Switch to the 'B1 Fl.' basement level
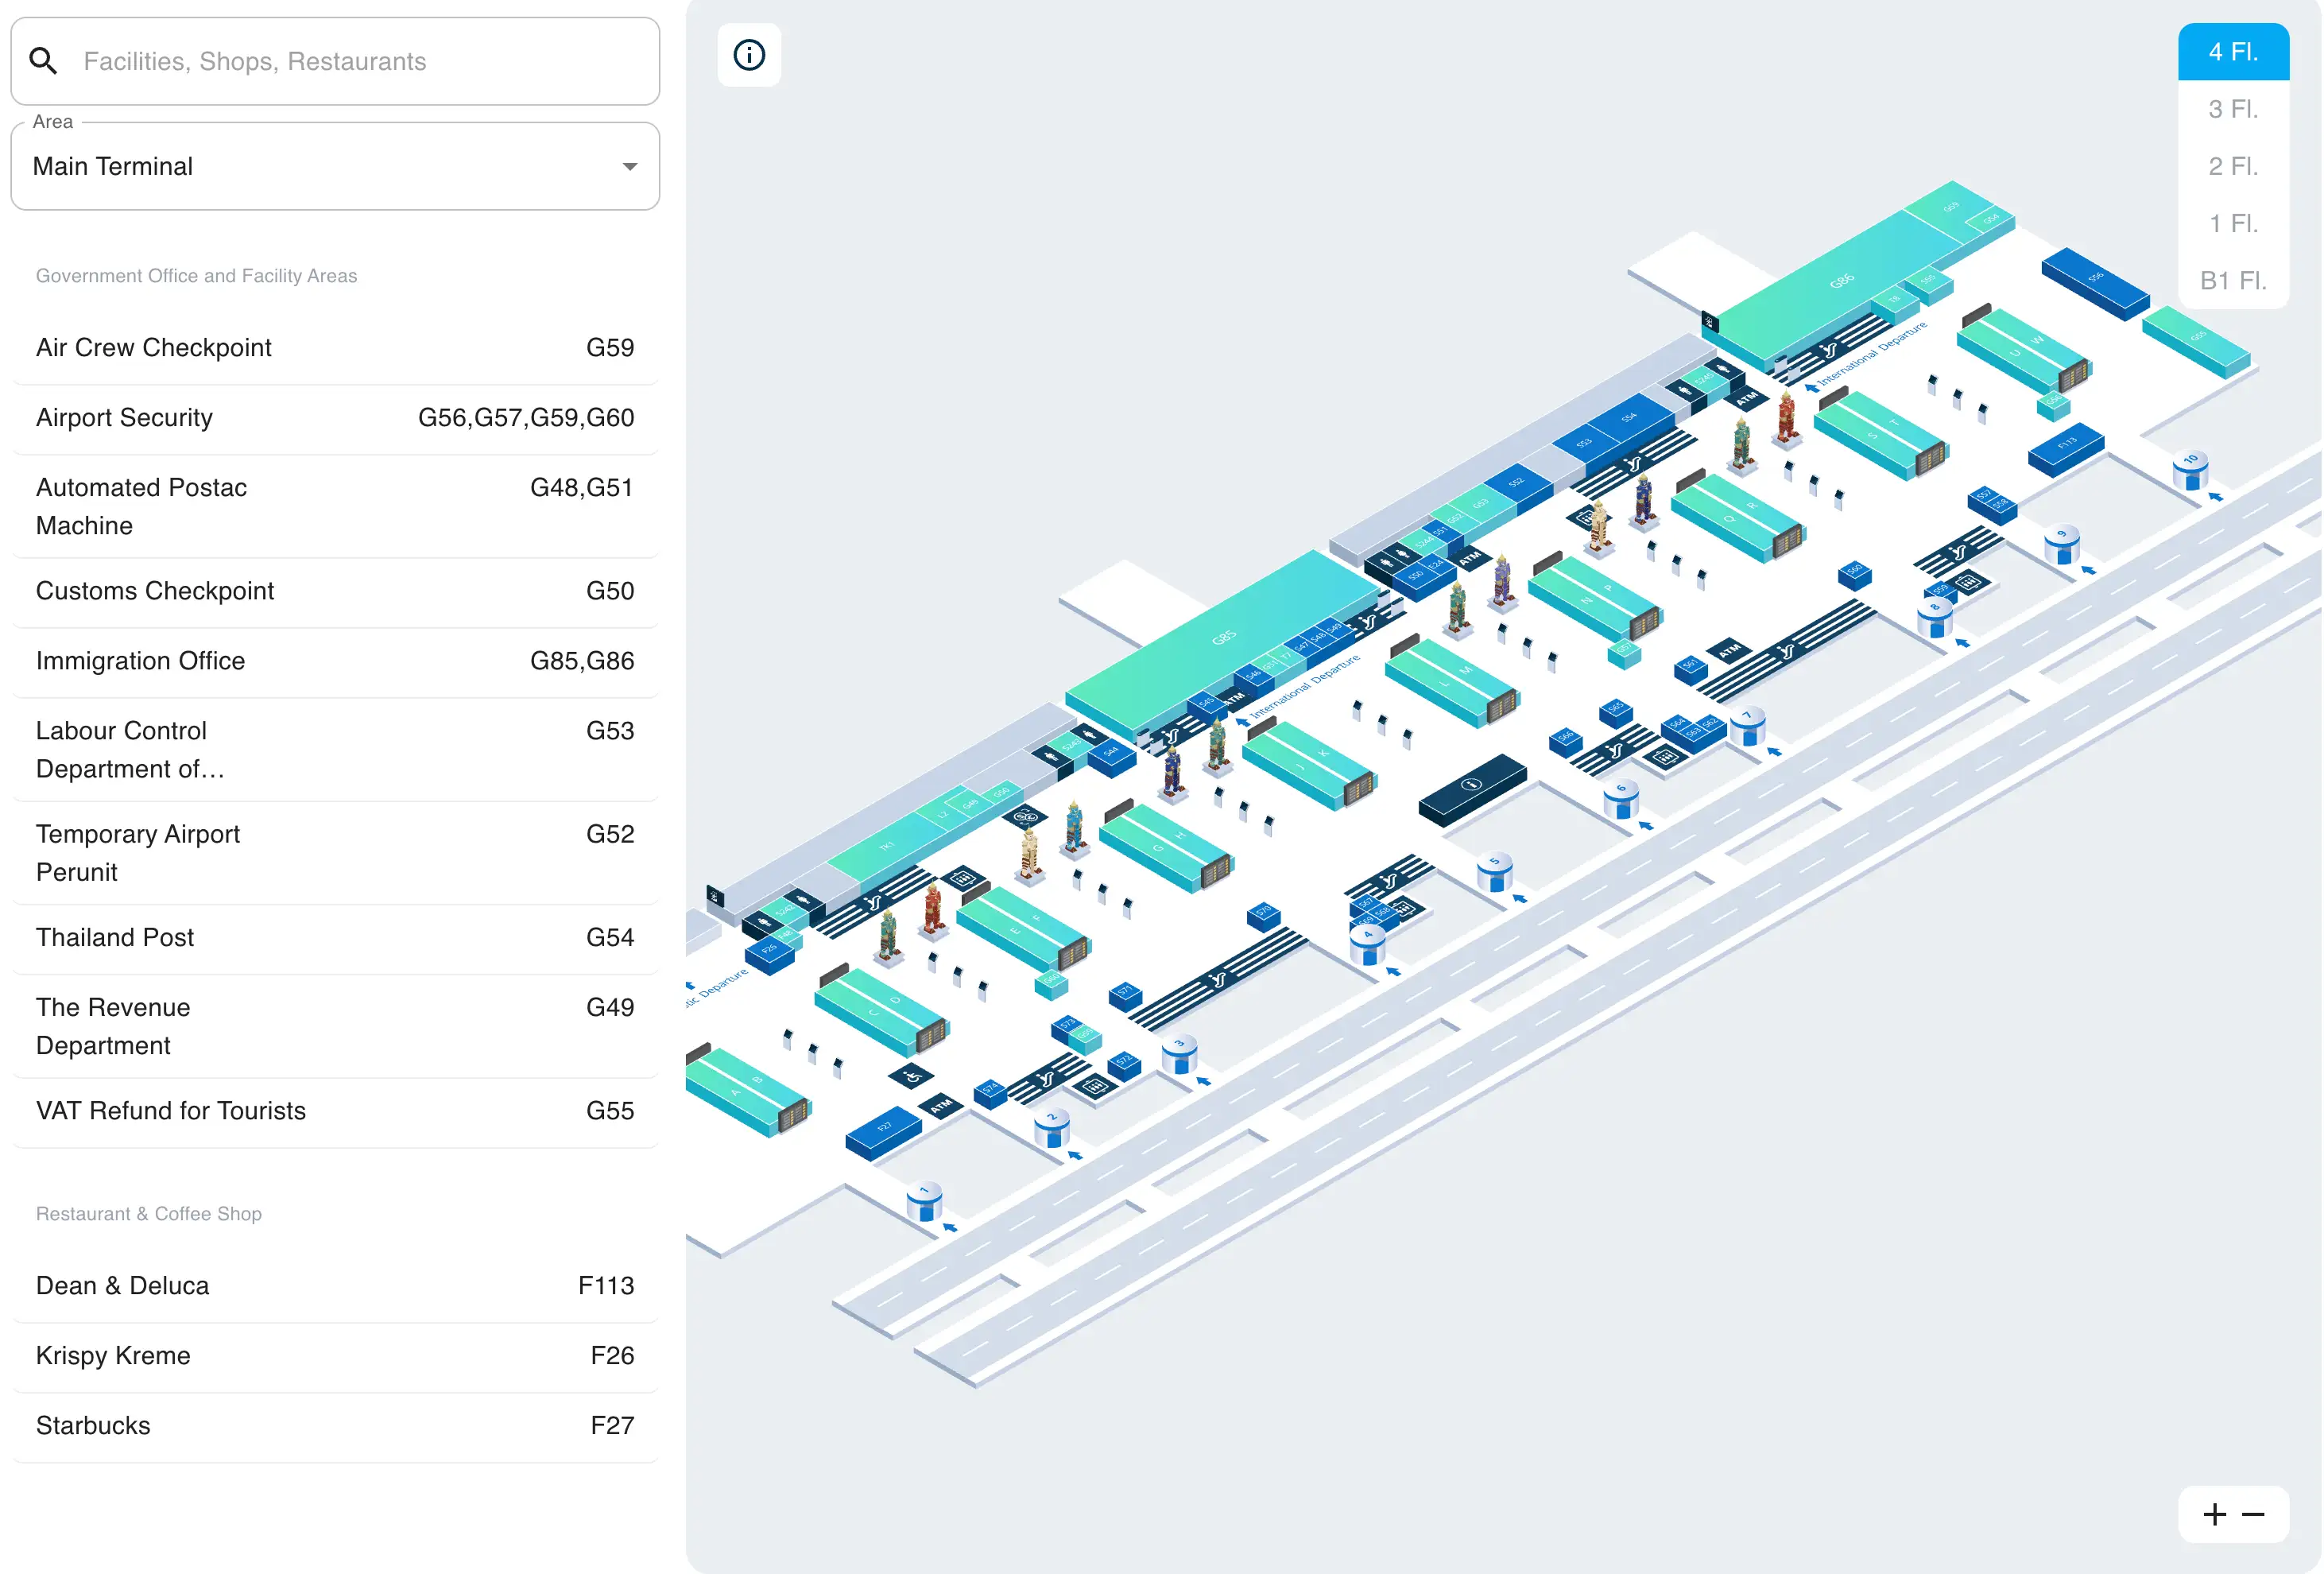 [2233, 281]
